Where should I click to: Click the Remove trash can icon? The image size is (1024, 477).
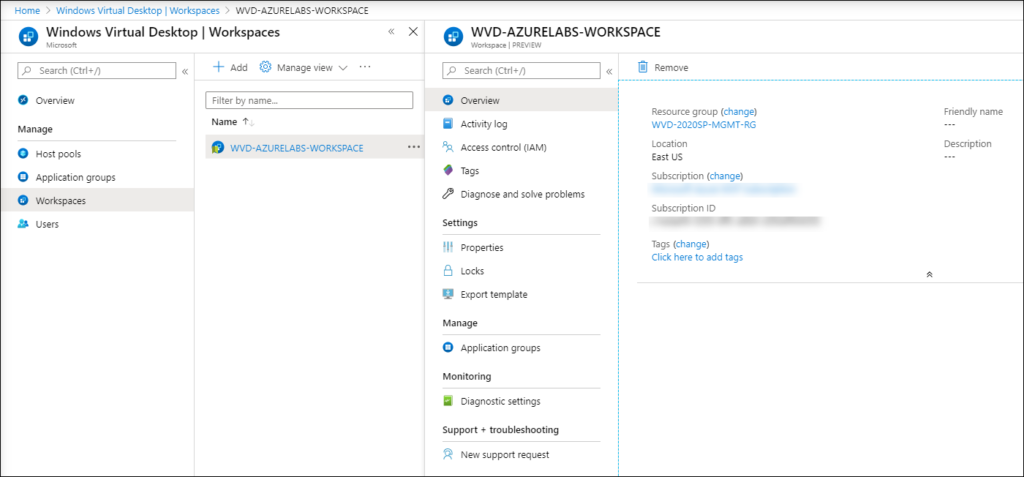pyautogui.click(x=643, y=67)
